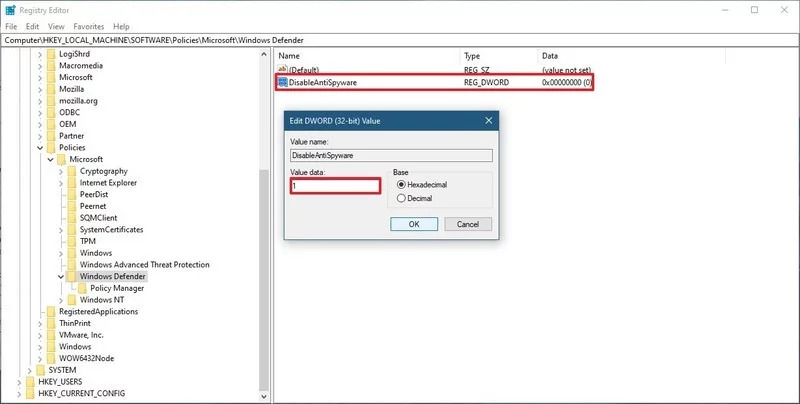Open the Edit menu
The image size is (800, 404).
pyautogui.click(x=34, y=26)
